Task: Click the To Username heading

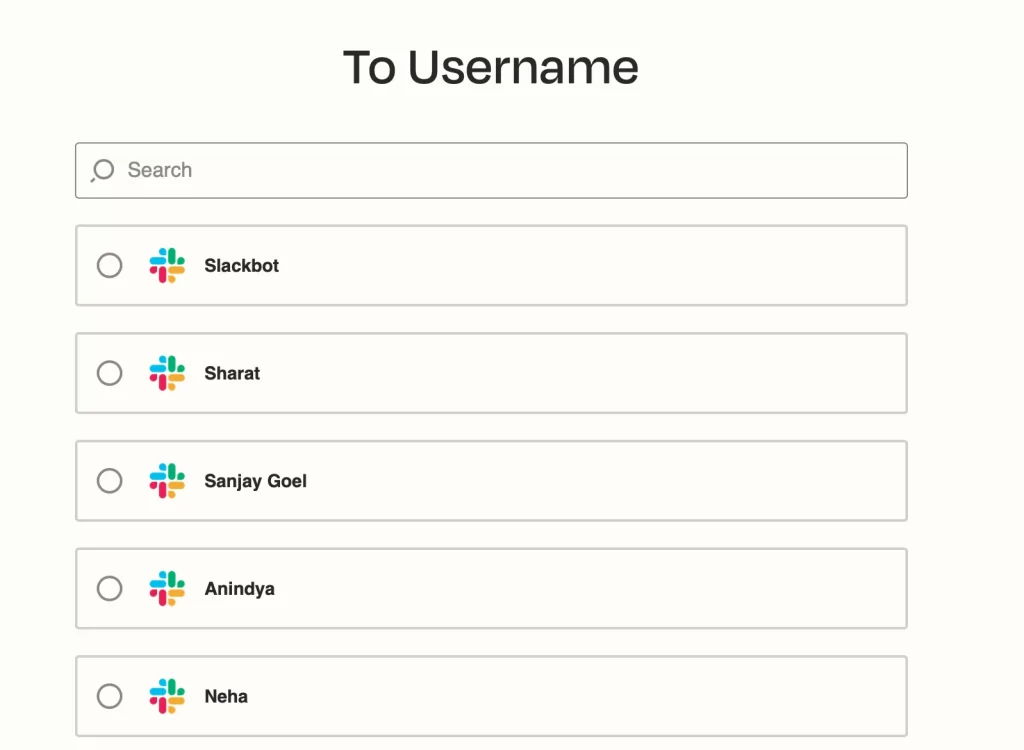Action: [491, 67]
